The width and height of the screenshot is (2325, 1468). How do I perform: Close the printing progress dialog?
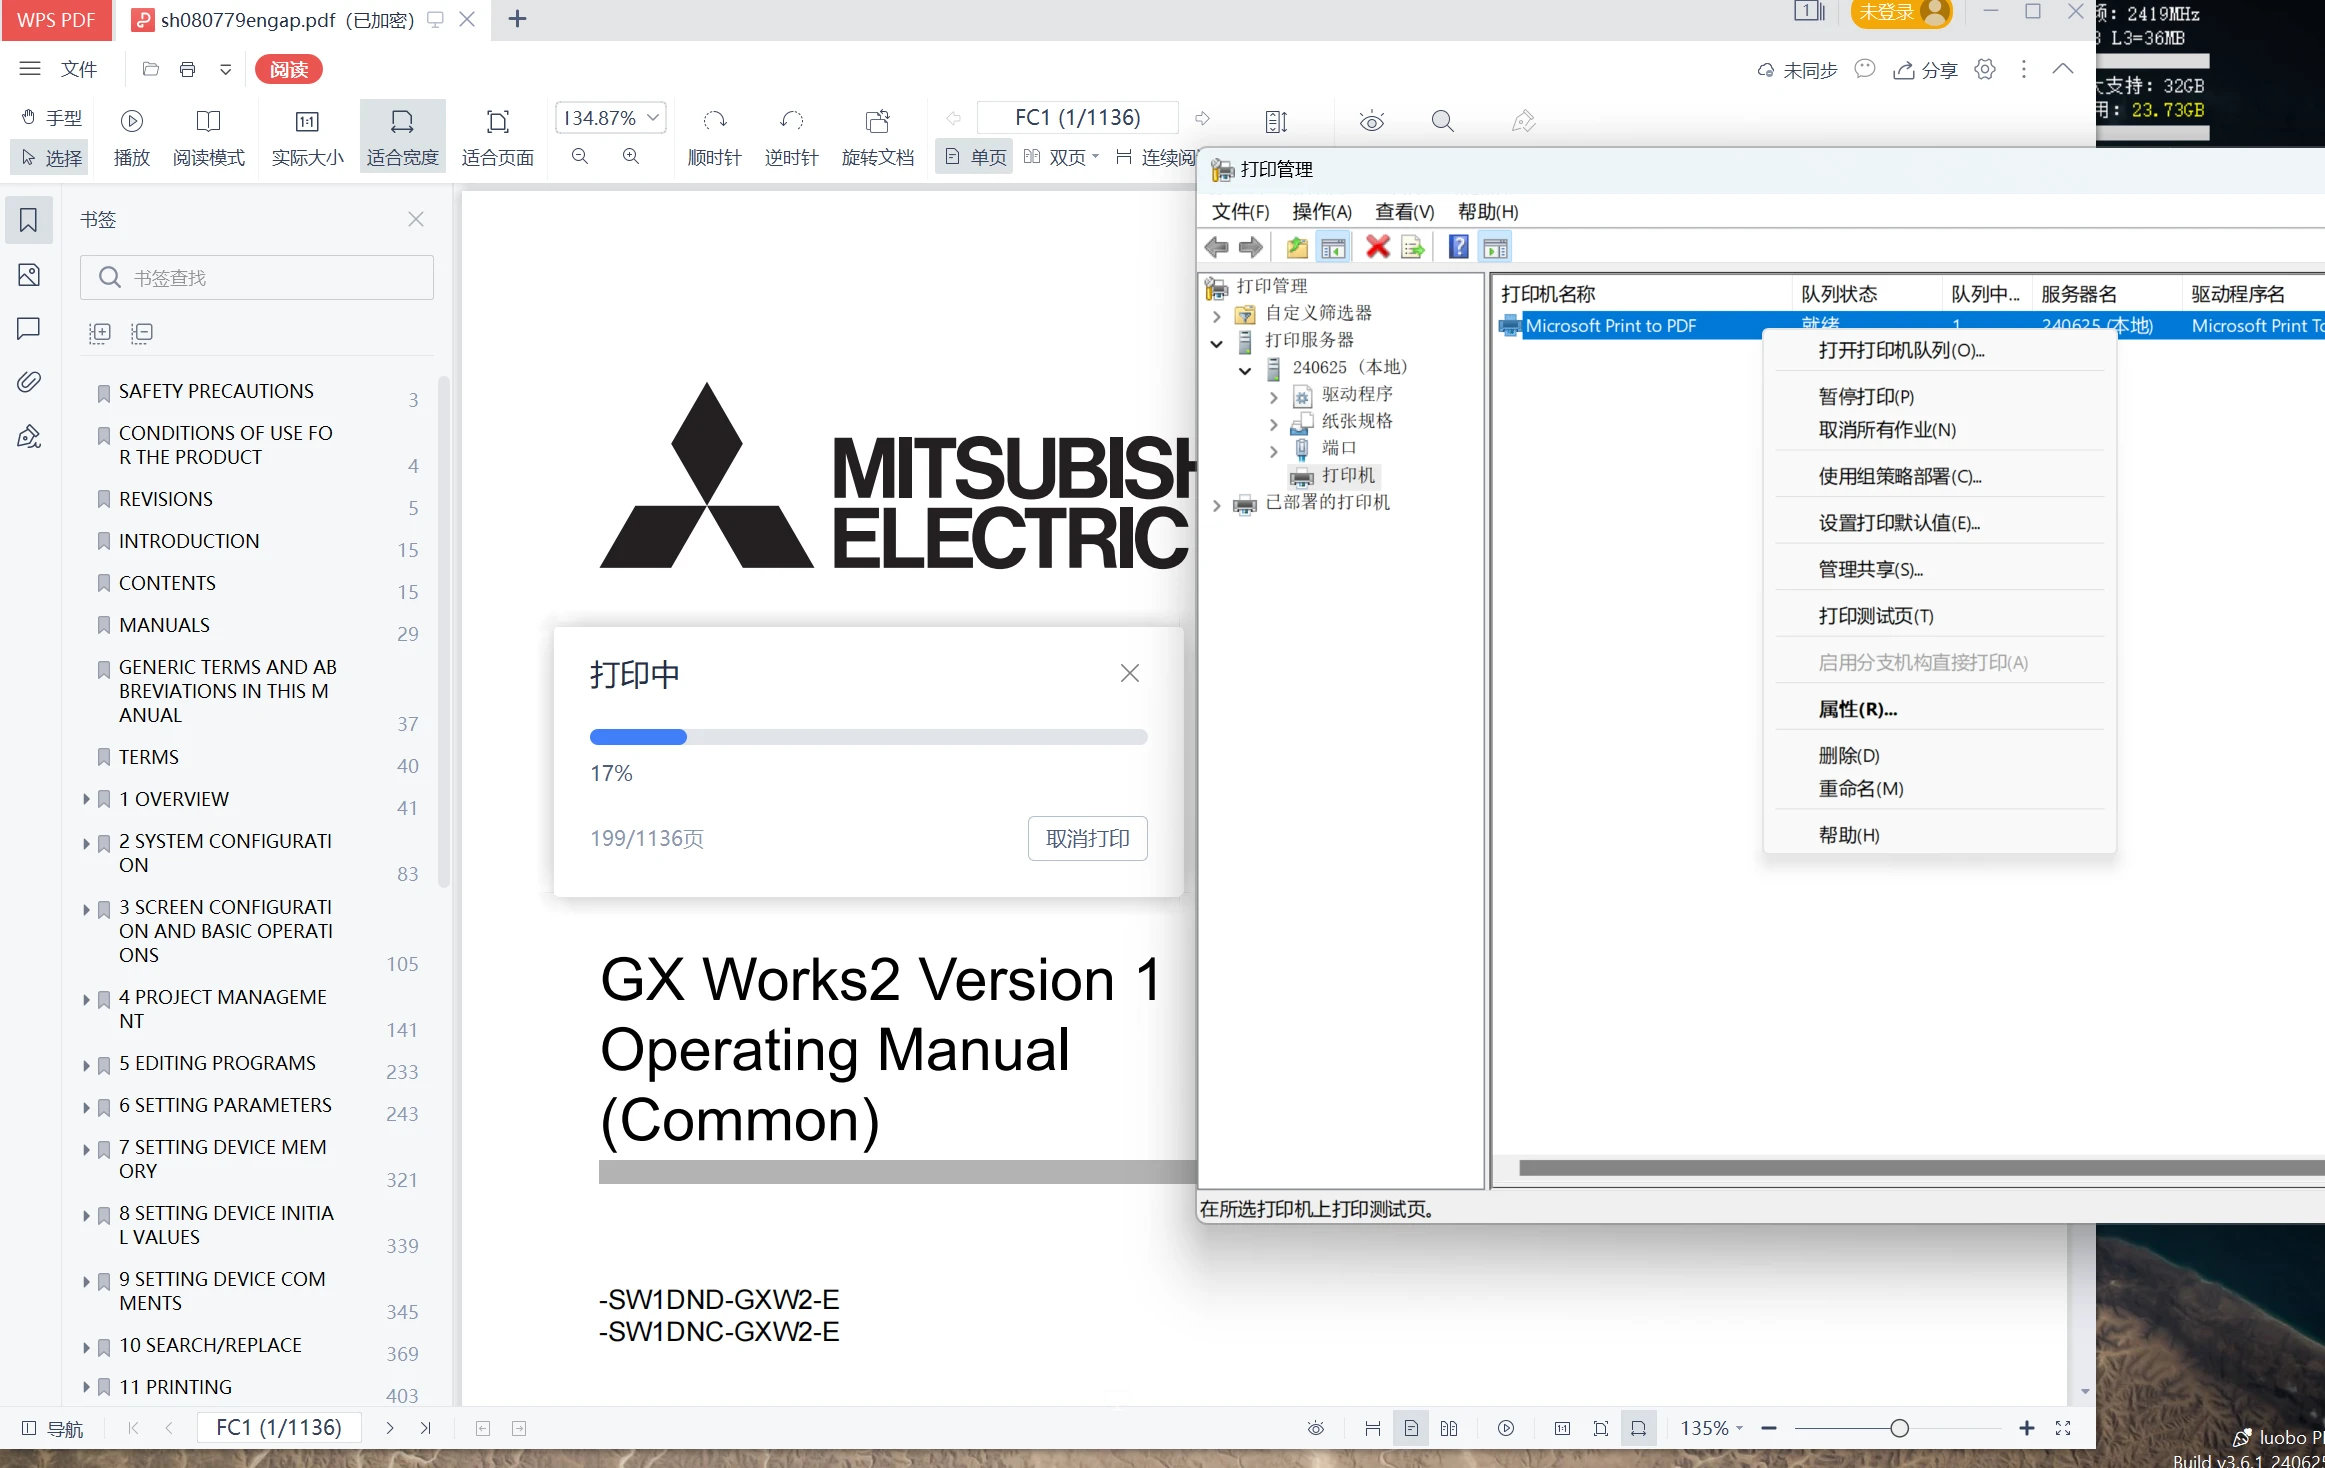(x=1130, y=673)
